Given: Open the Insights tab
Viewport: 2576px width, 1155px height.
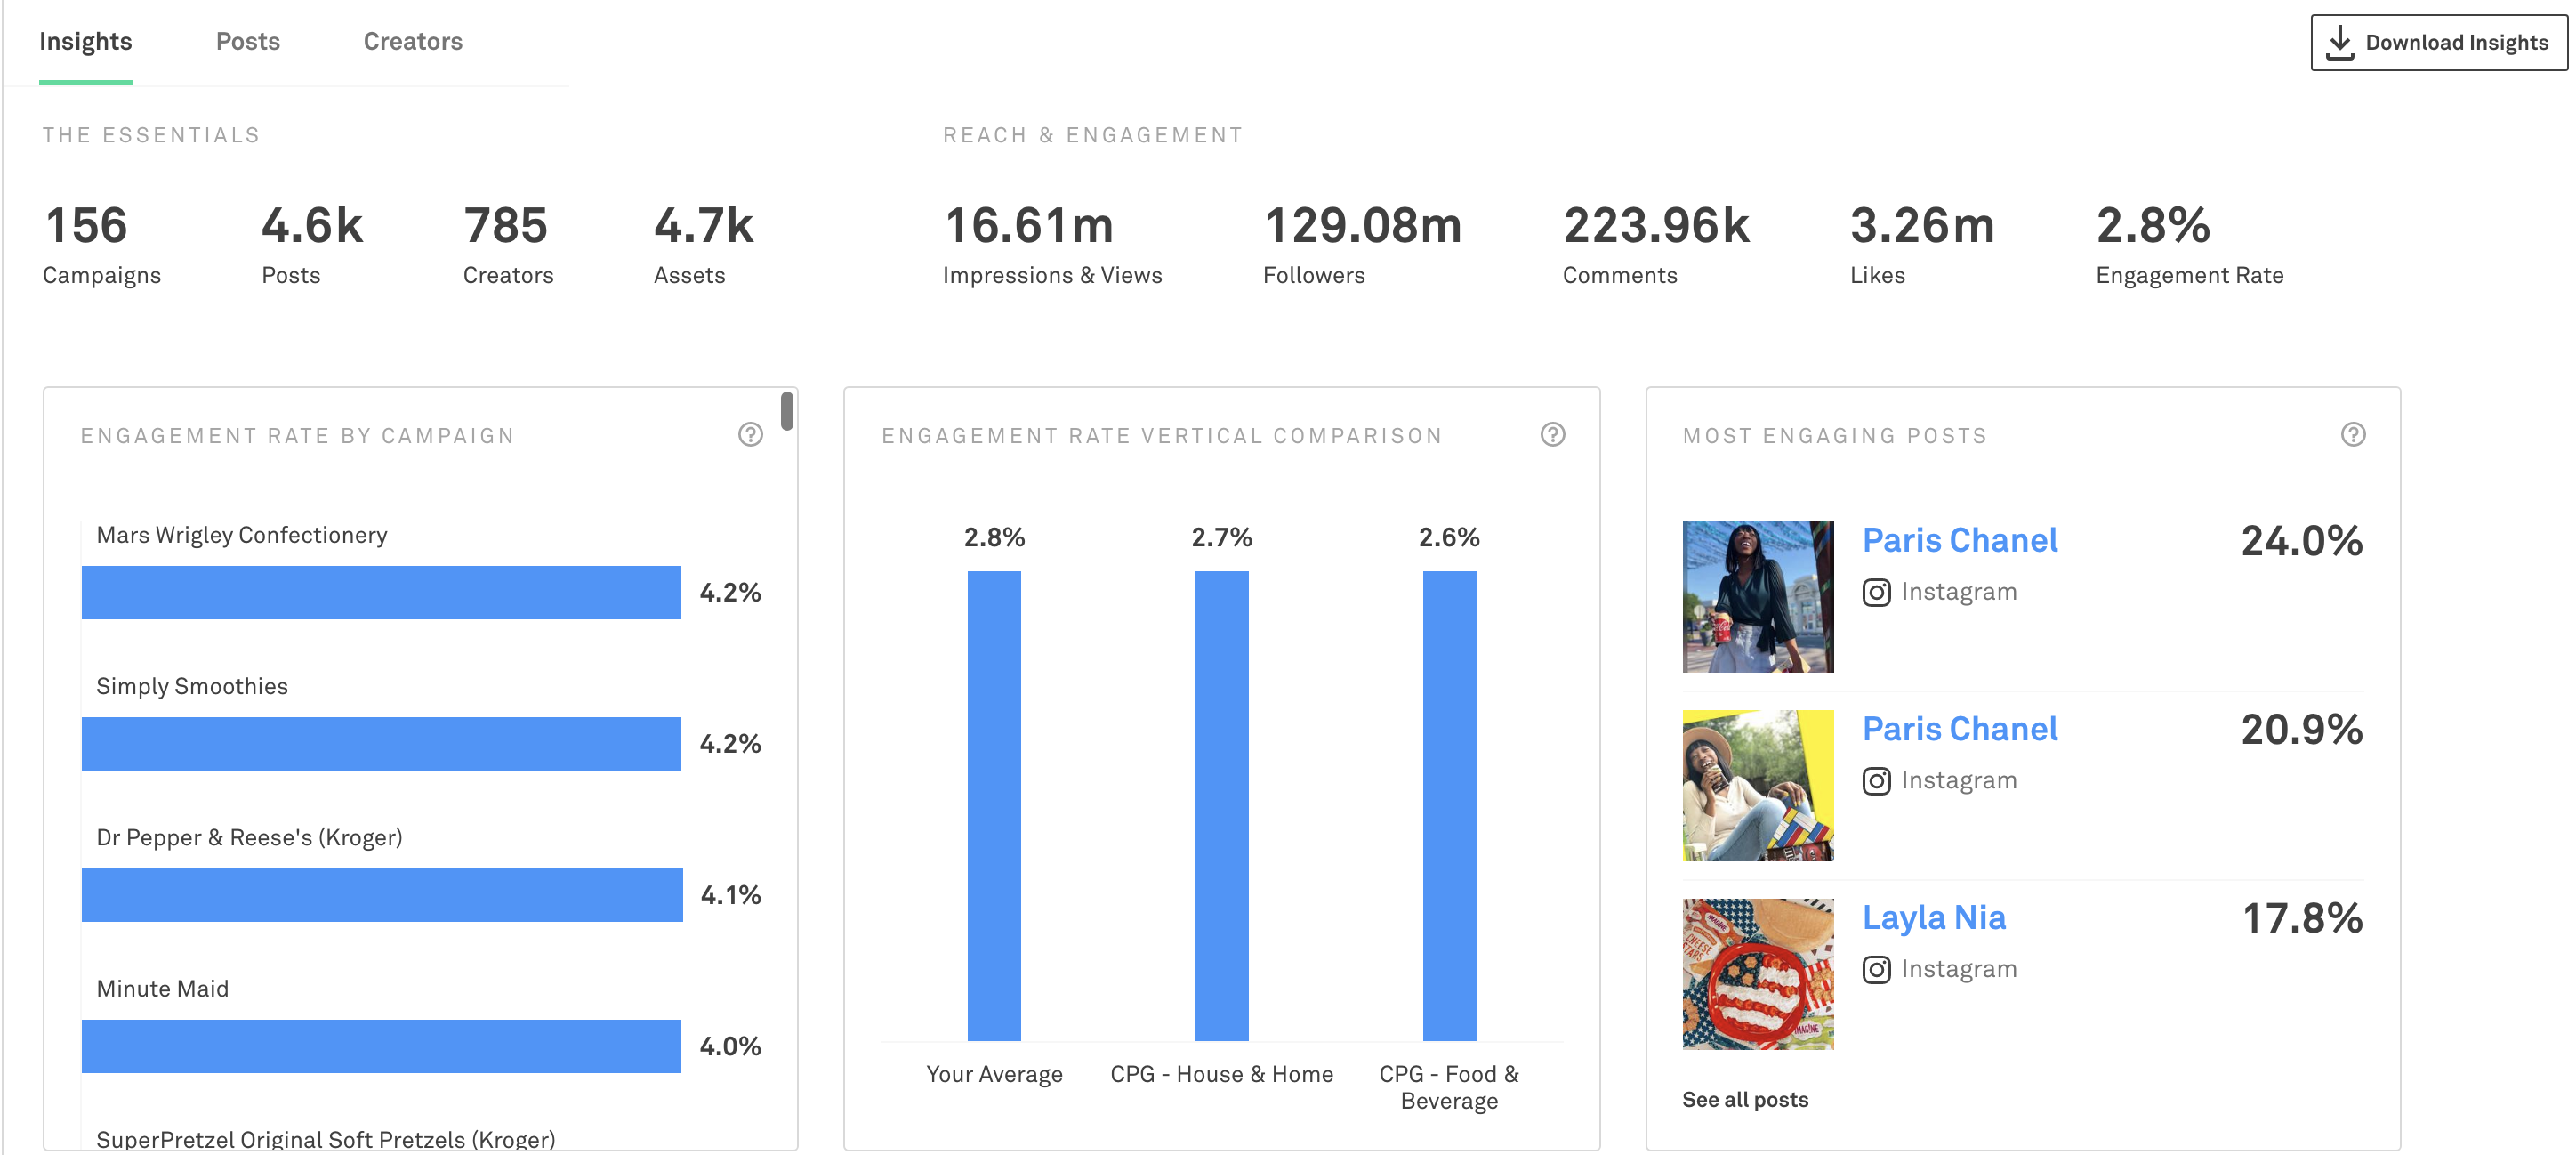Looking at the screenshot, I should pos(85,42).
